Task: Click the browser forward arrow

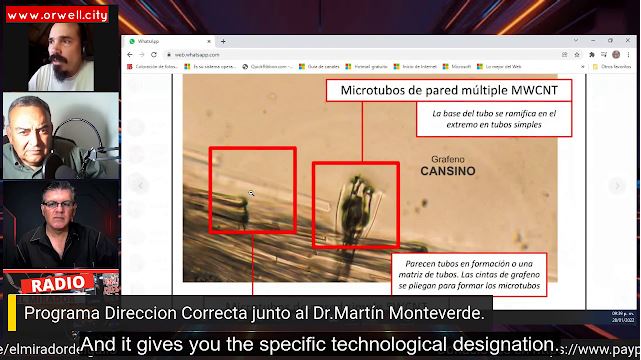Action: (x=141, y=54)
